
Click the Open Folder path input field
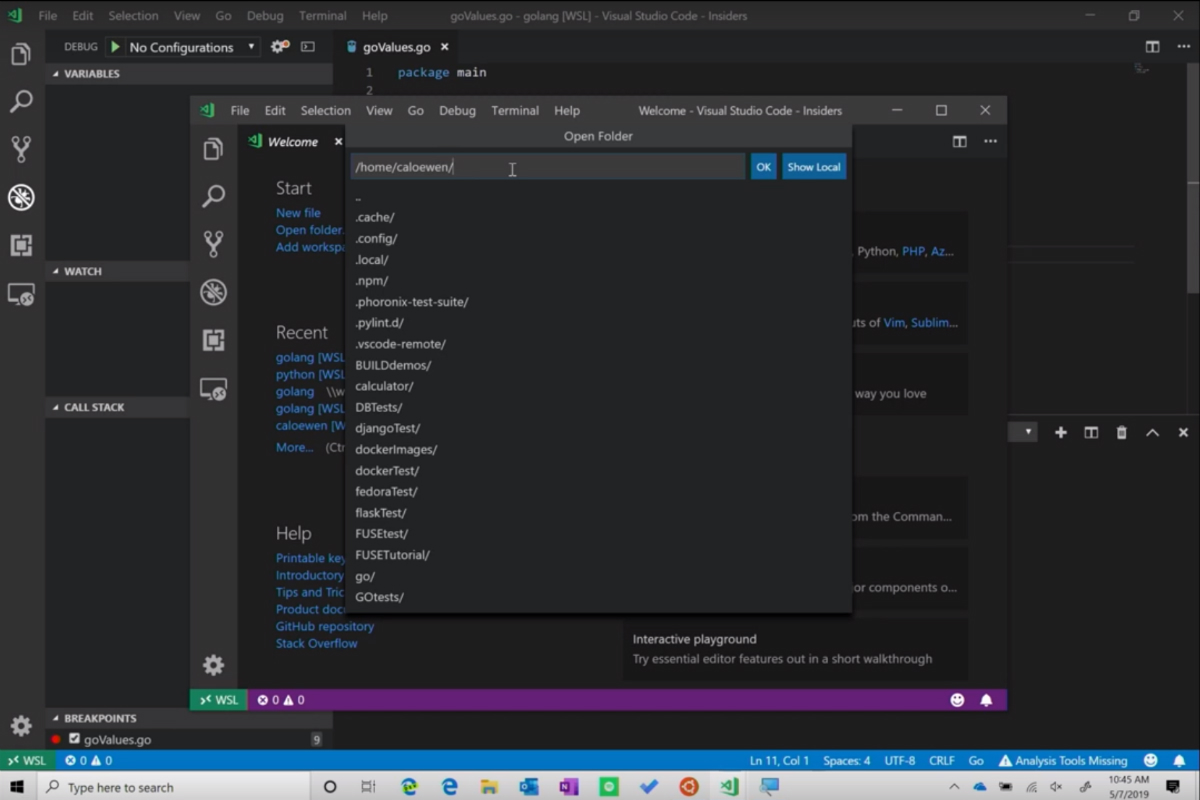coord(547,167)
